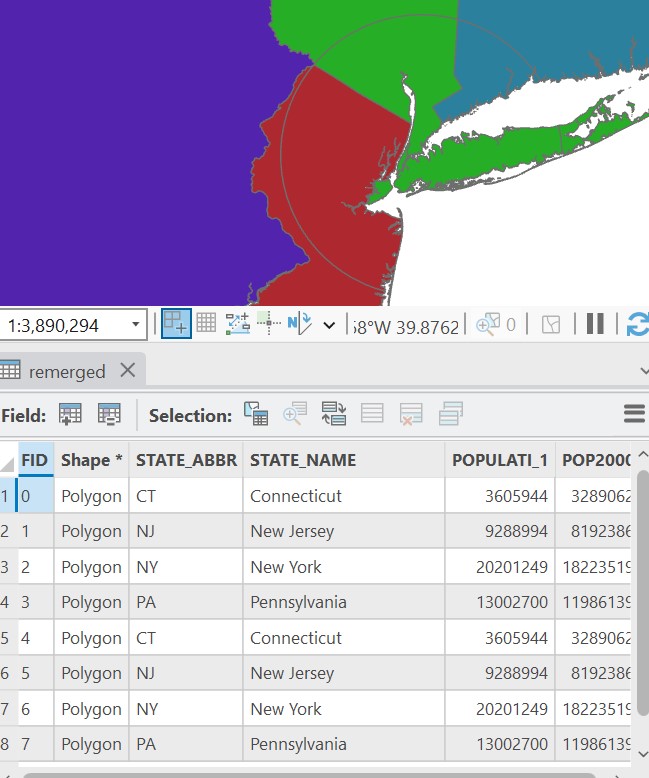649x778 pixels.
Task: Open the map scale dropdown
Action: click(135, 325)
